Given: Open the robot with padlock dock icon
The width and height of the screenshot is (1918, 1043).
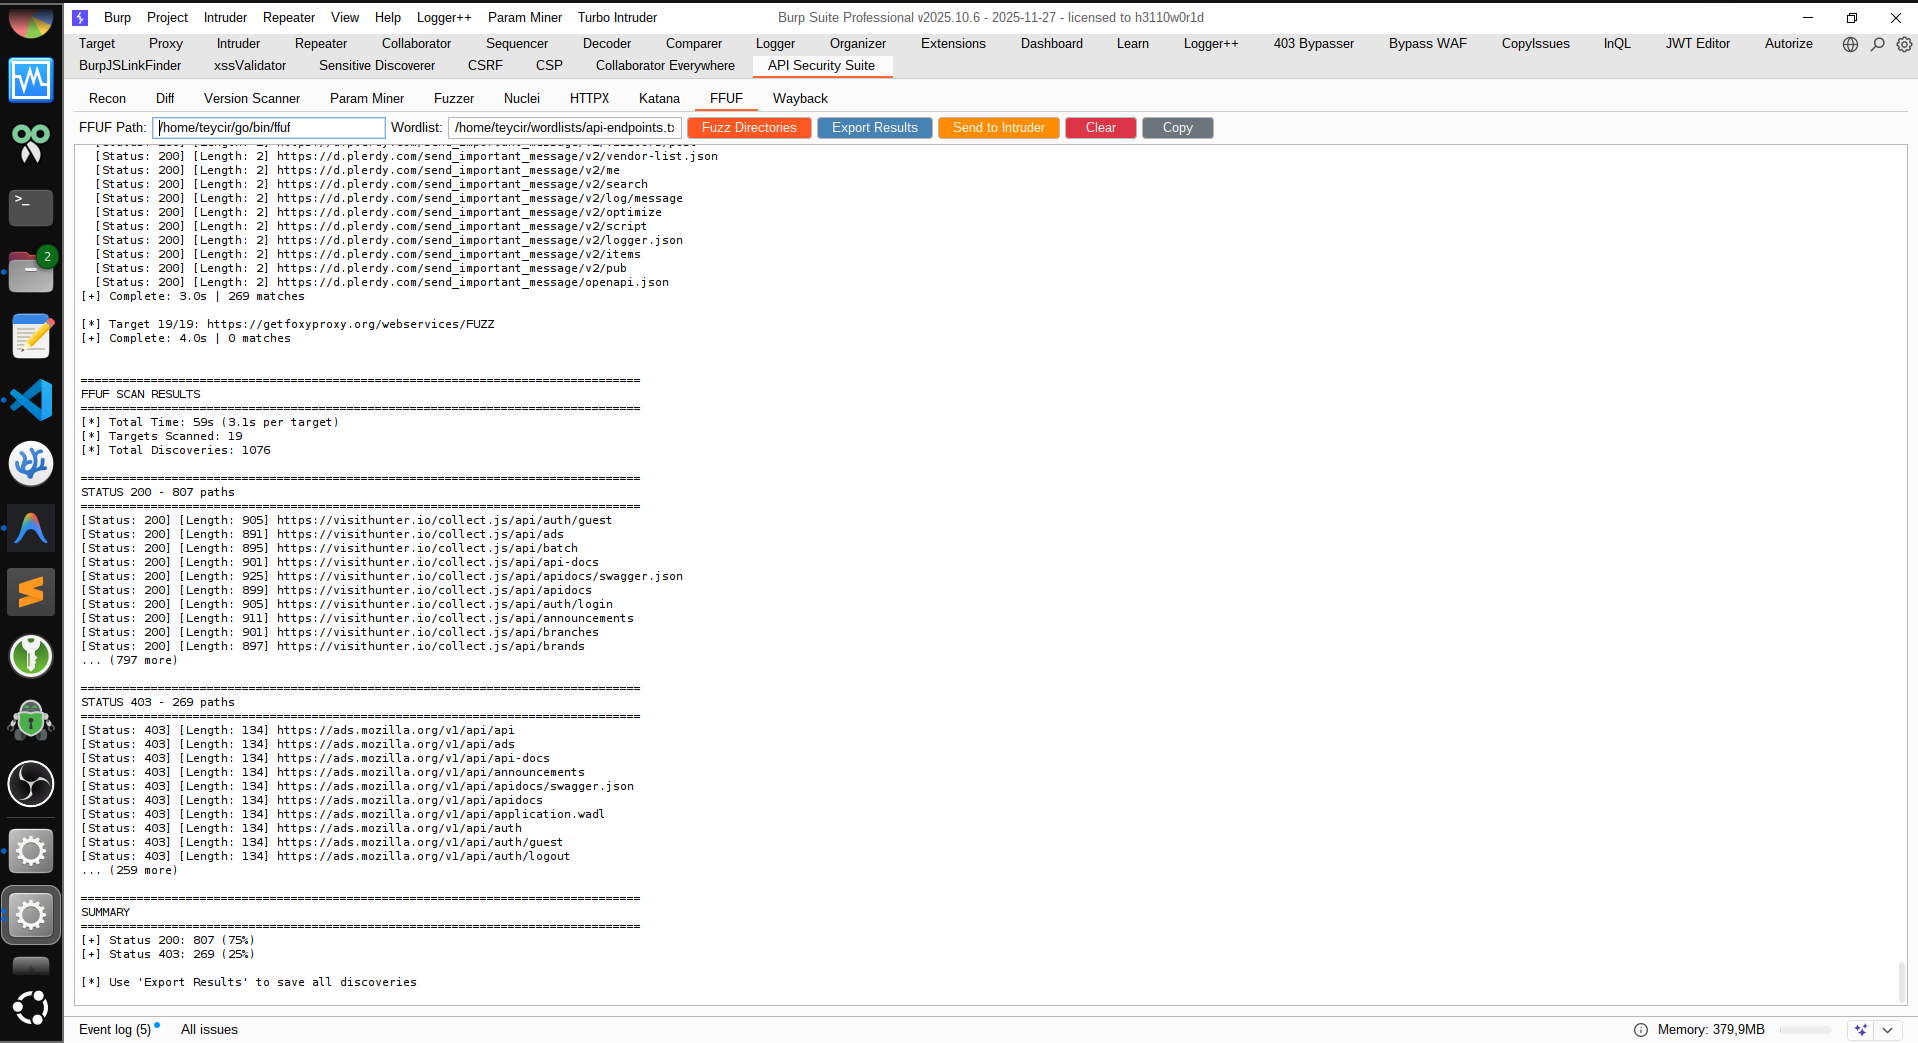Looking at the screenshot, I should click(31, 720).
